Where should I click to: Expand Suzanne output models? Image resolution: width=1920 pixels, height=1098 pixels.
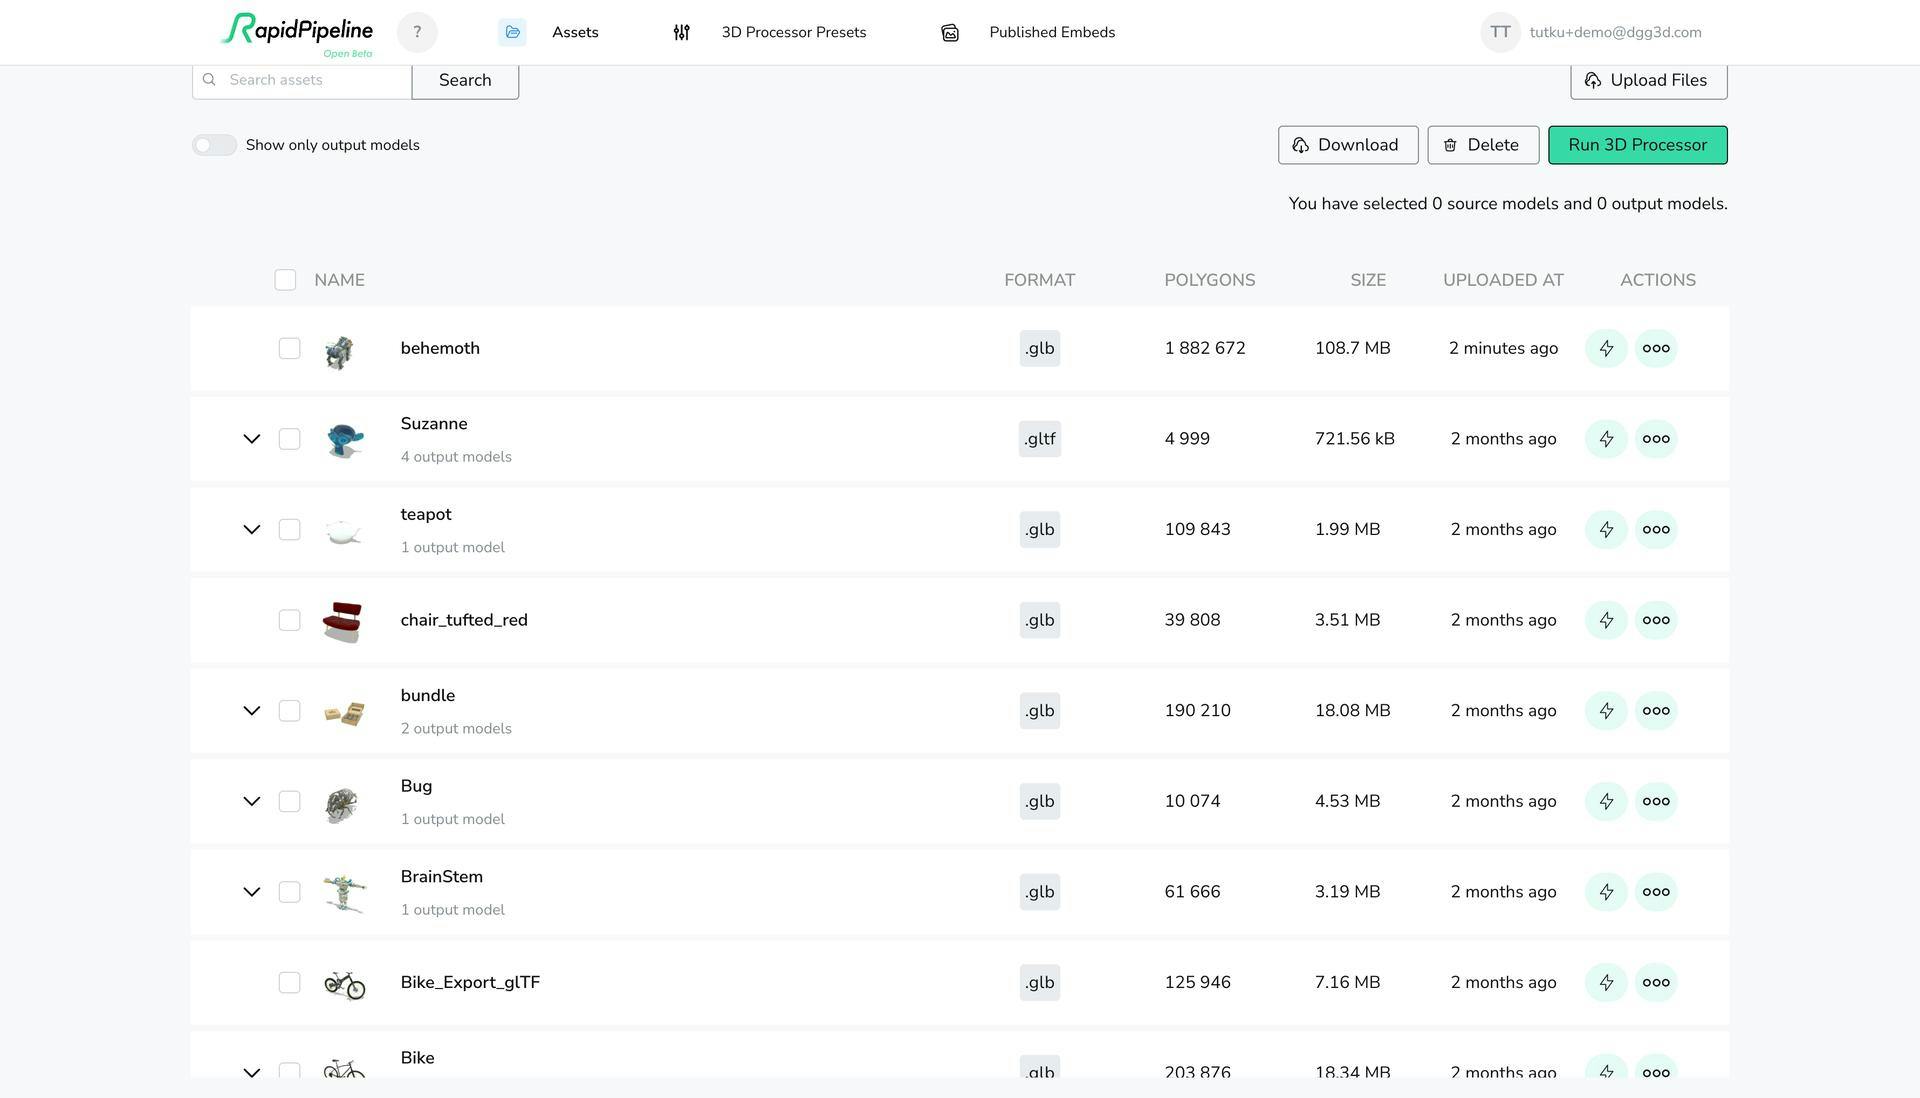252,439
